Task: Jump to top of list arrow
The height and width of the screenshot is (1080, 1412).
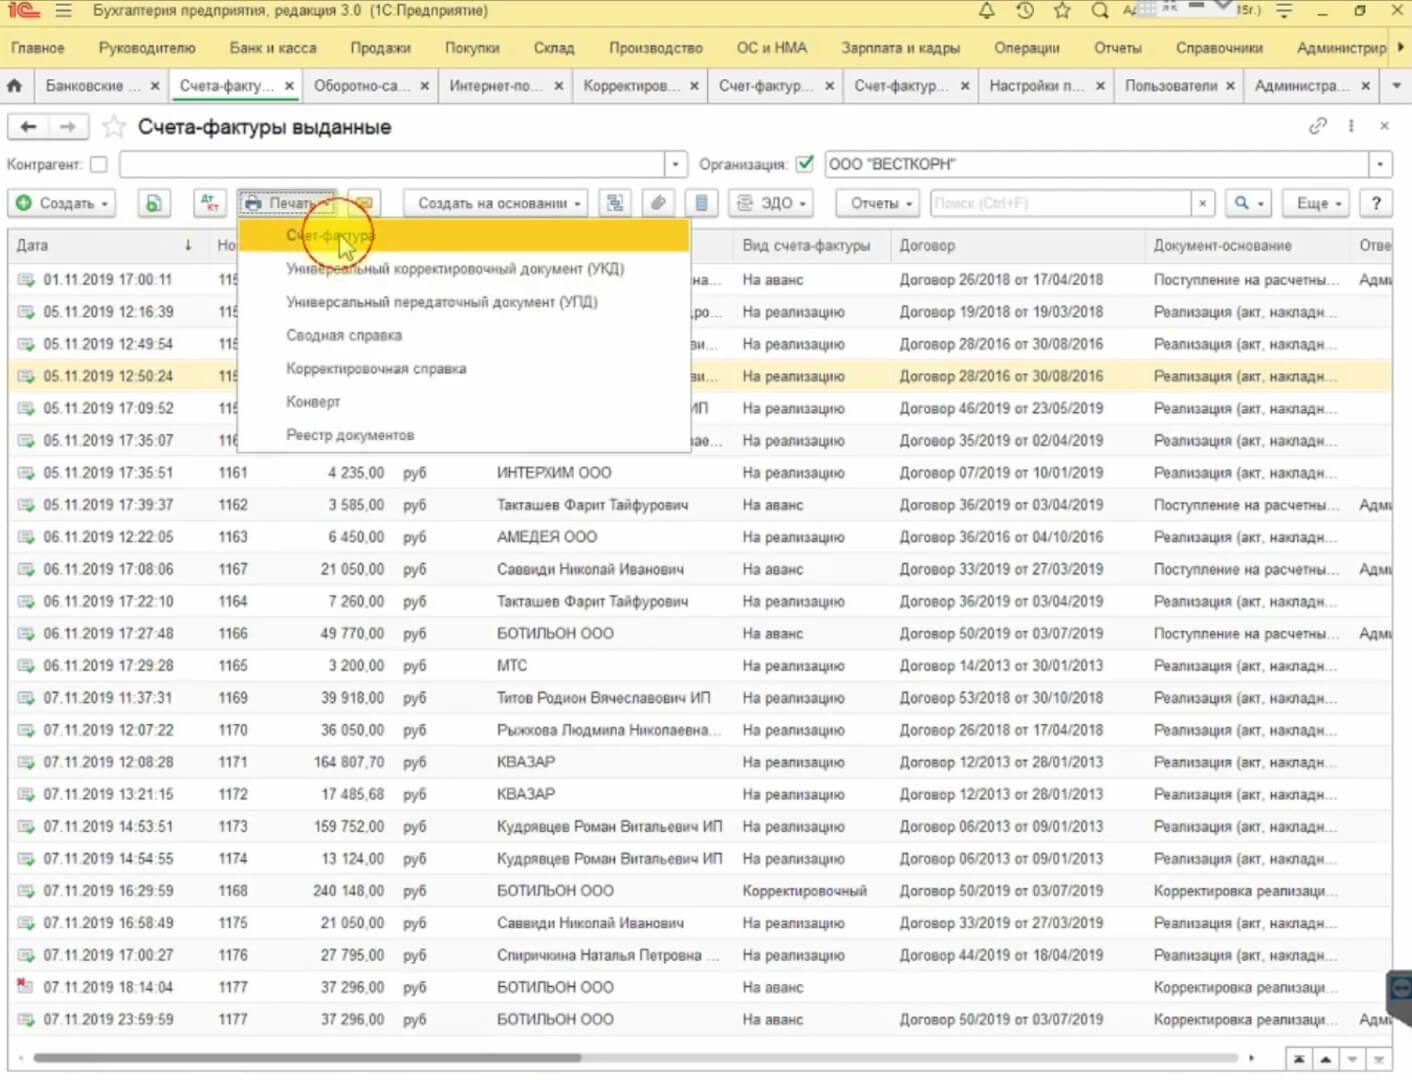Action: 1298,1059
